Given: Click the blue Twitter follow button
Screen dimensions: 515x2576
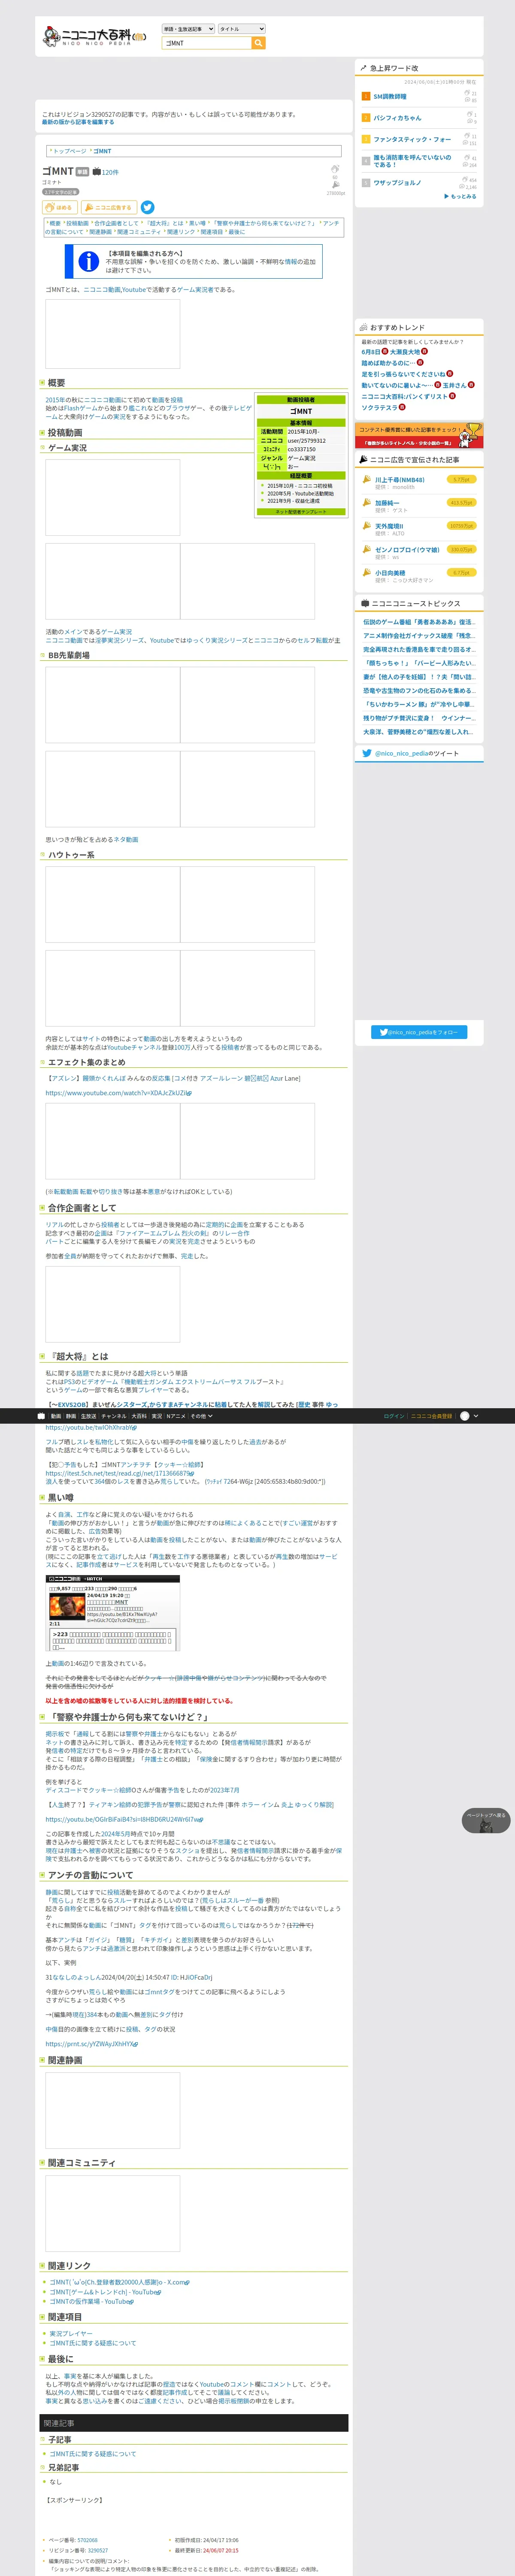Looking at the screenshot, I should click(x=419, y=1032).
